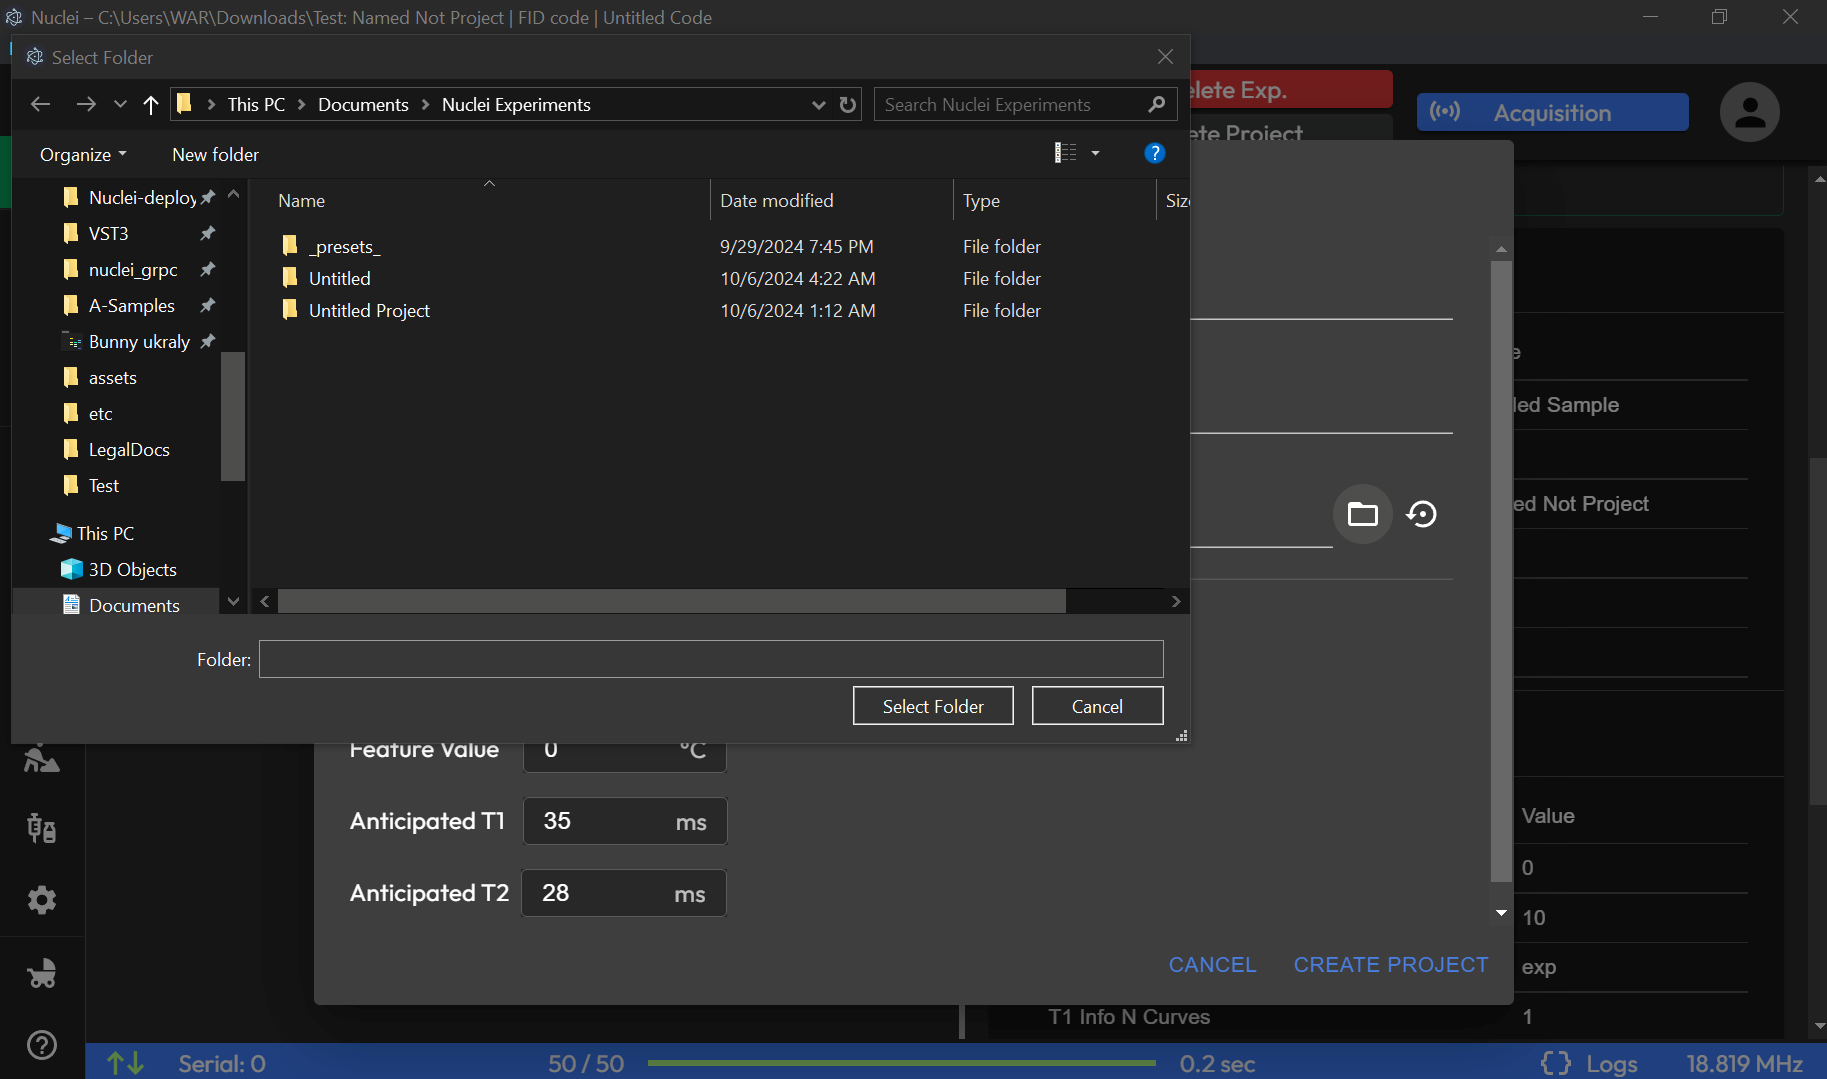Click the back arrow in the Select Folder dialog
This screenshot has height=1079, width=1827.
click(x=40, y=104)
